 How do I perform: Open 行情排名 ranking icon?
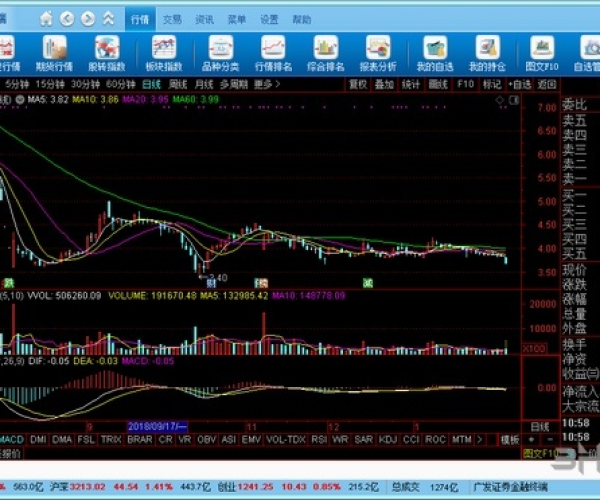272,52
